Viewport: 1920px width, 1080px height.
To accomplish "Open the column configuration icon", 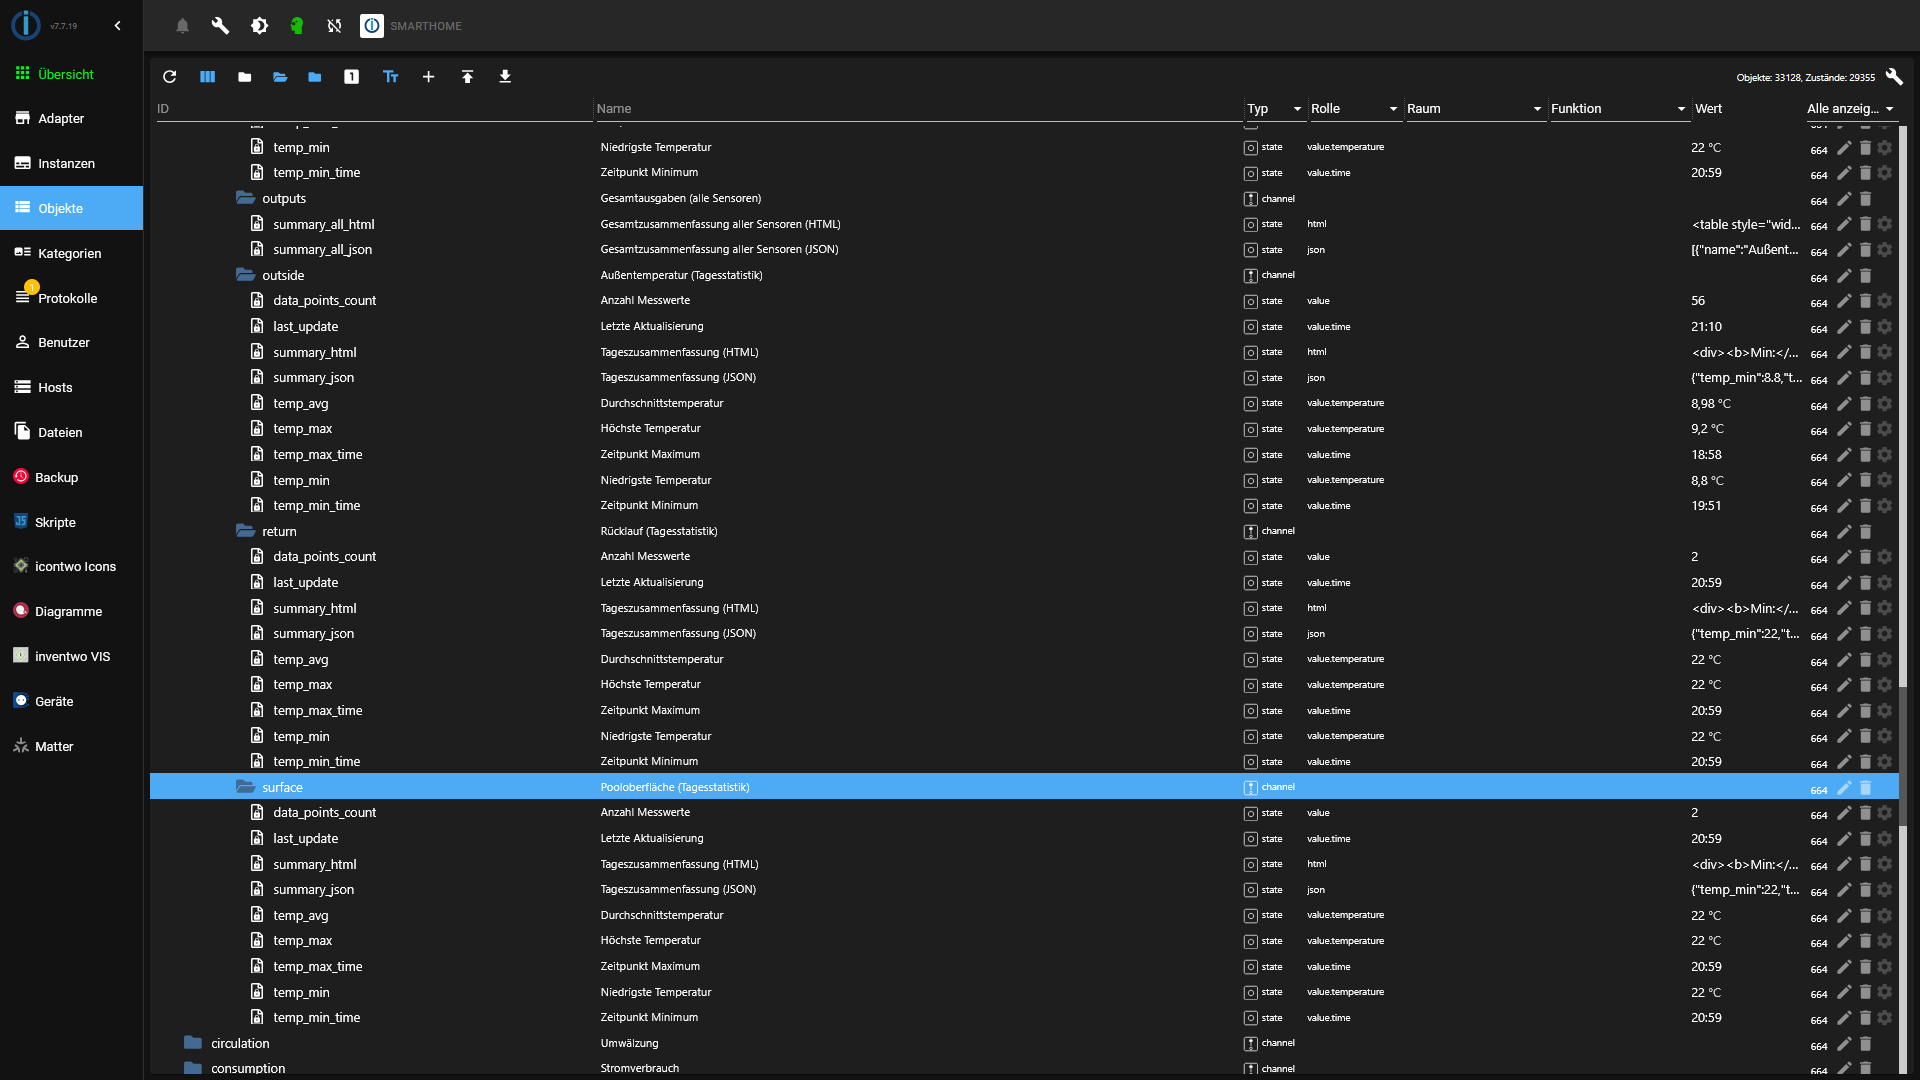I will click(207, 77).
